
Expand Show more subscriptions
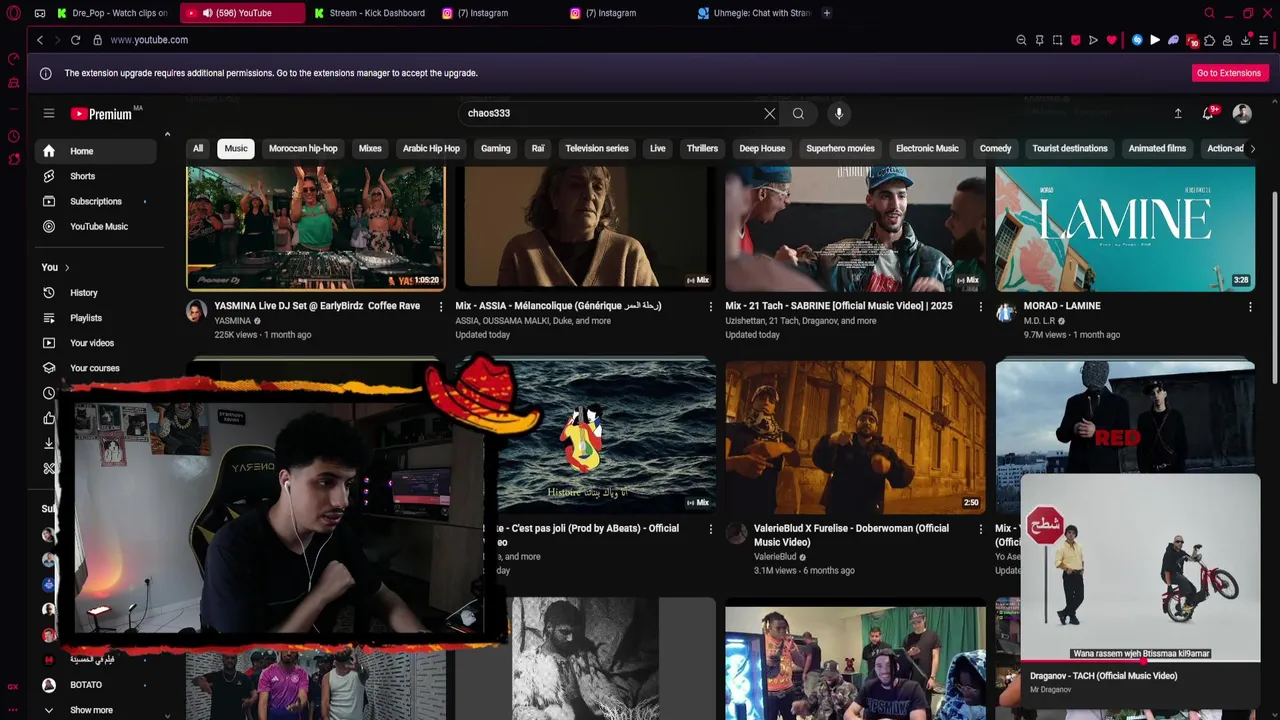pyautogui.click(x=90, y=710)
